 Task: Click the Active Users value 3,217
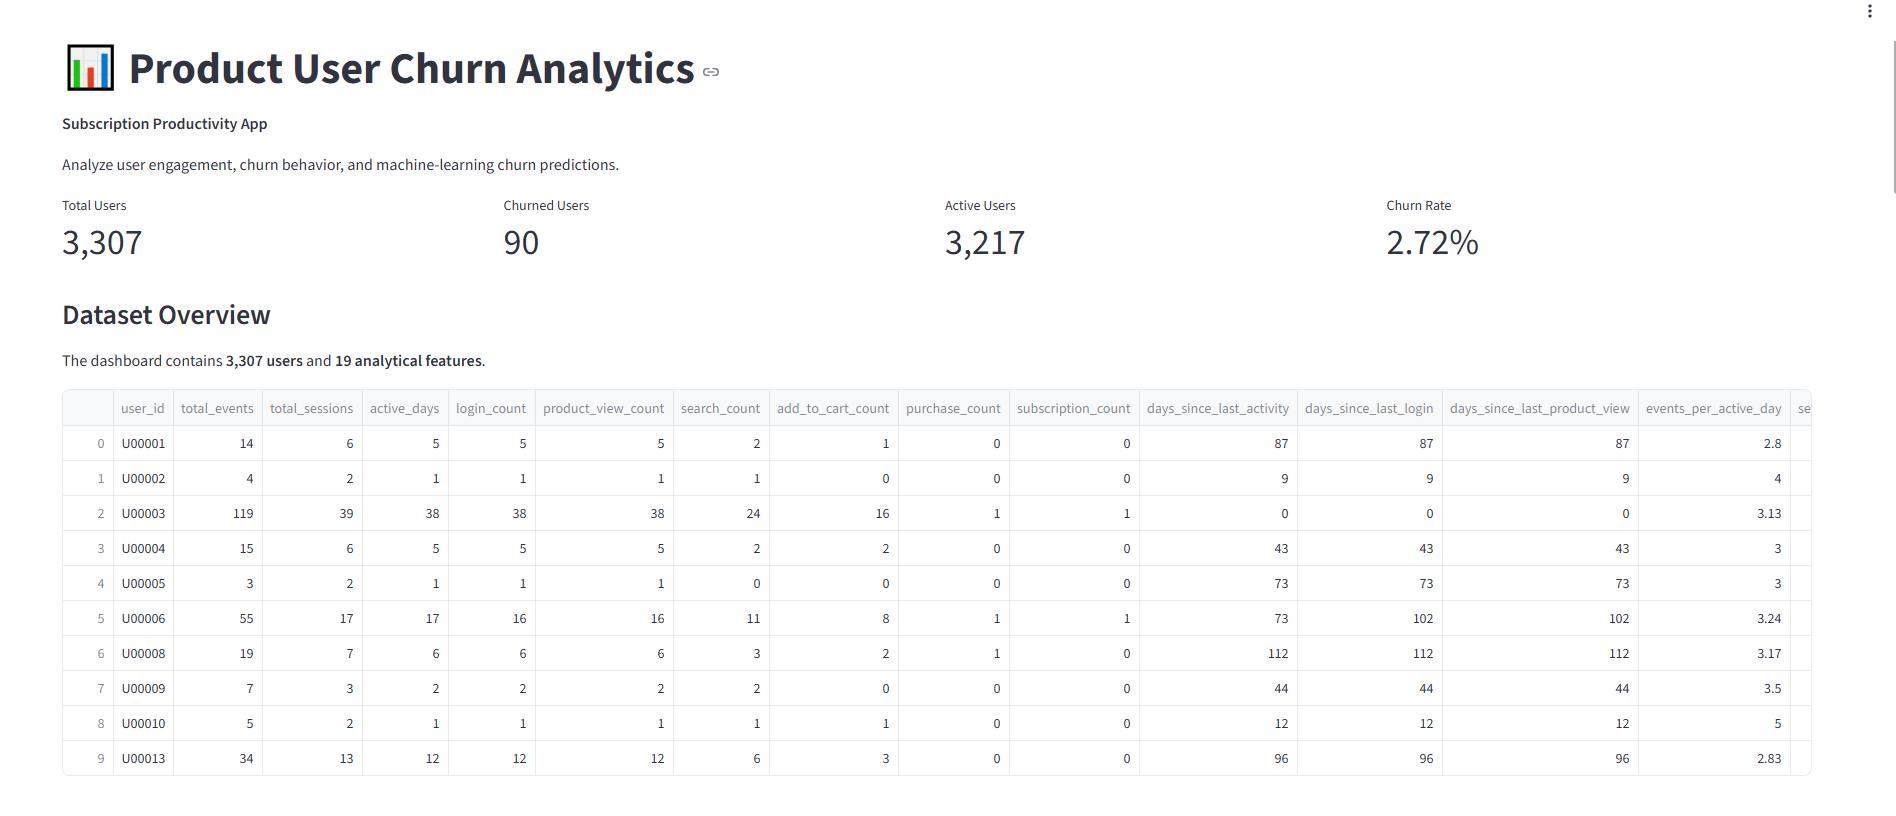[x=985, y=243]
